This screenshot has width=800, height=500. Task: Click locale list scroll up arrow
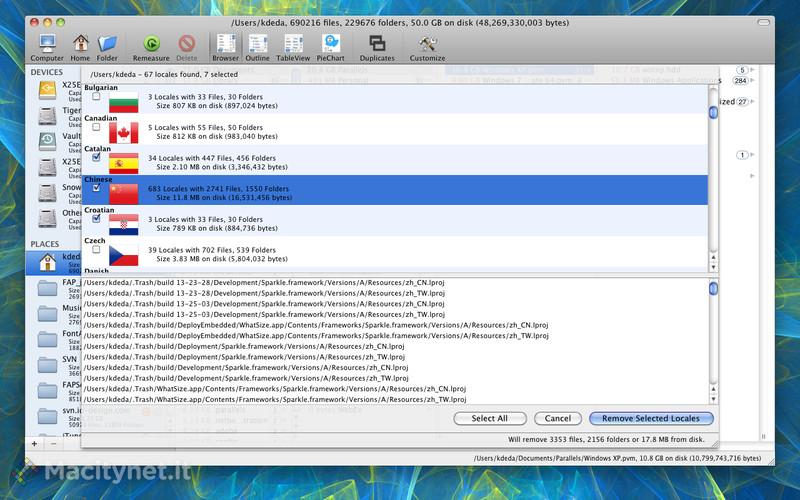click(713, 258)
